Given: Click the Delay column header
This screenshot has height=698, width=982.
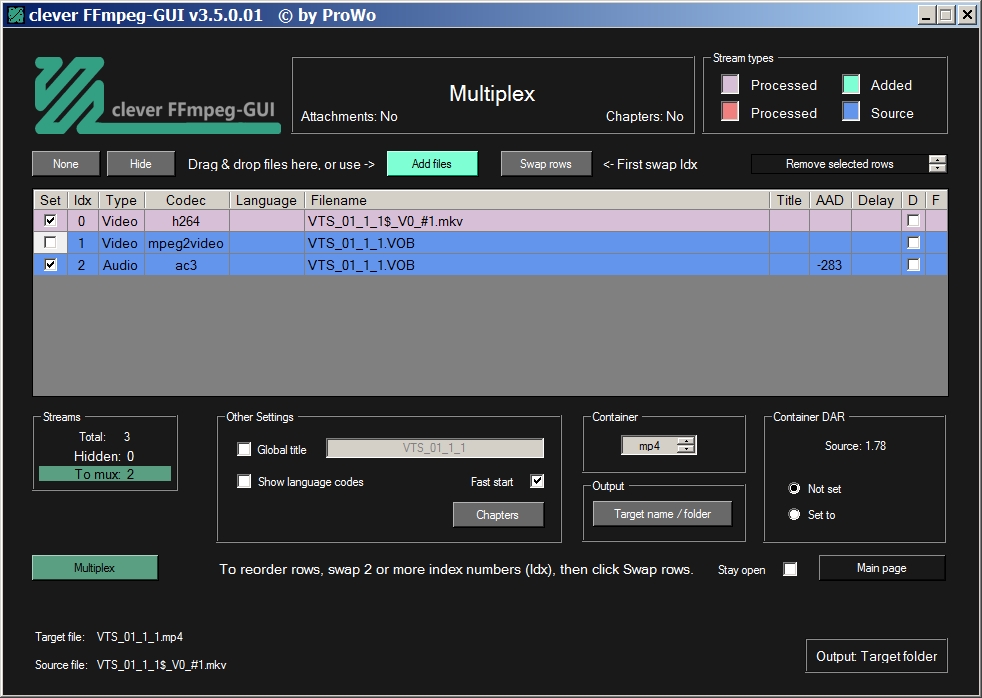Looking at the screenshot, I should [x=876, y=200].
